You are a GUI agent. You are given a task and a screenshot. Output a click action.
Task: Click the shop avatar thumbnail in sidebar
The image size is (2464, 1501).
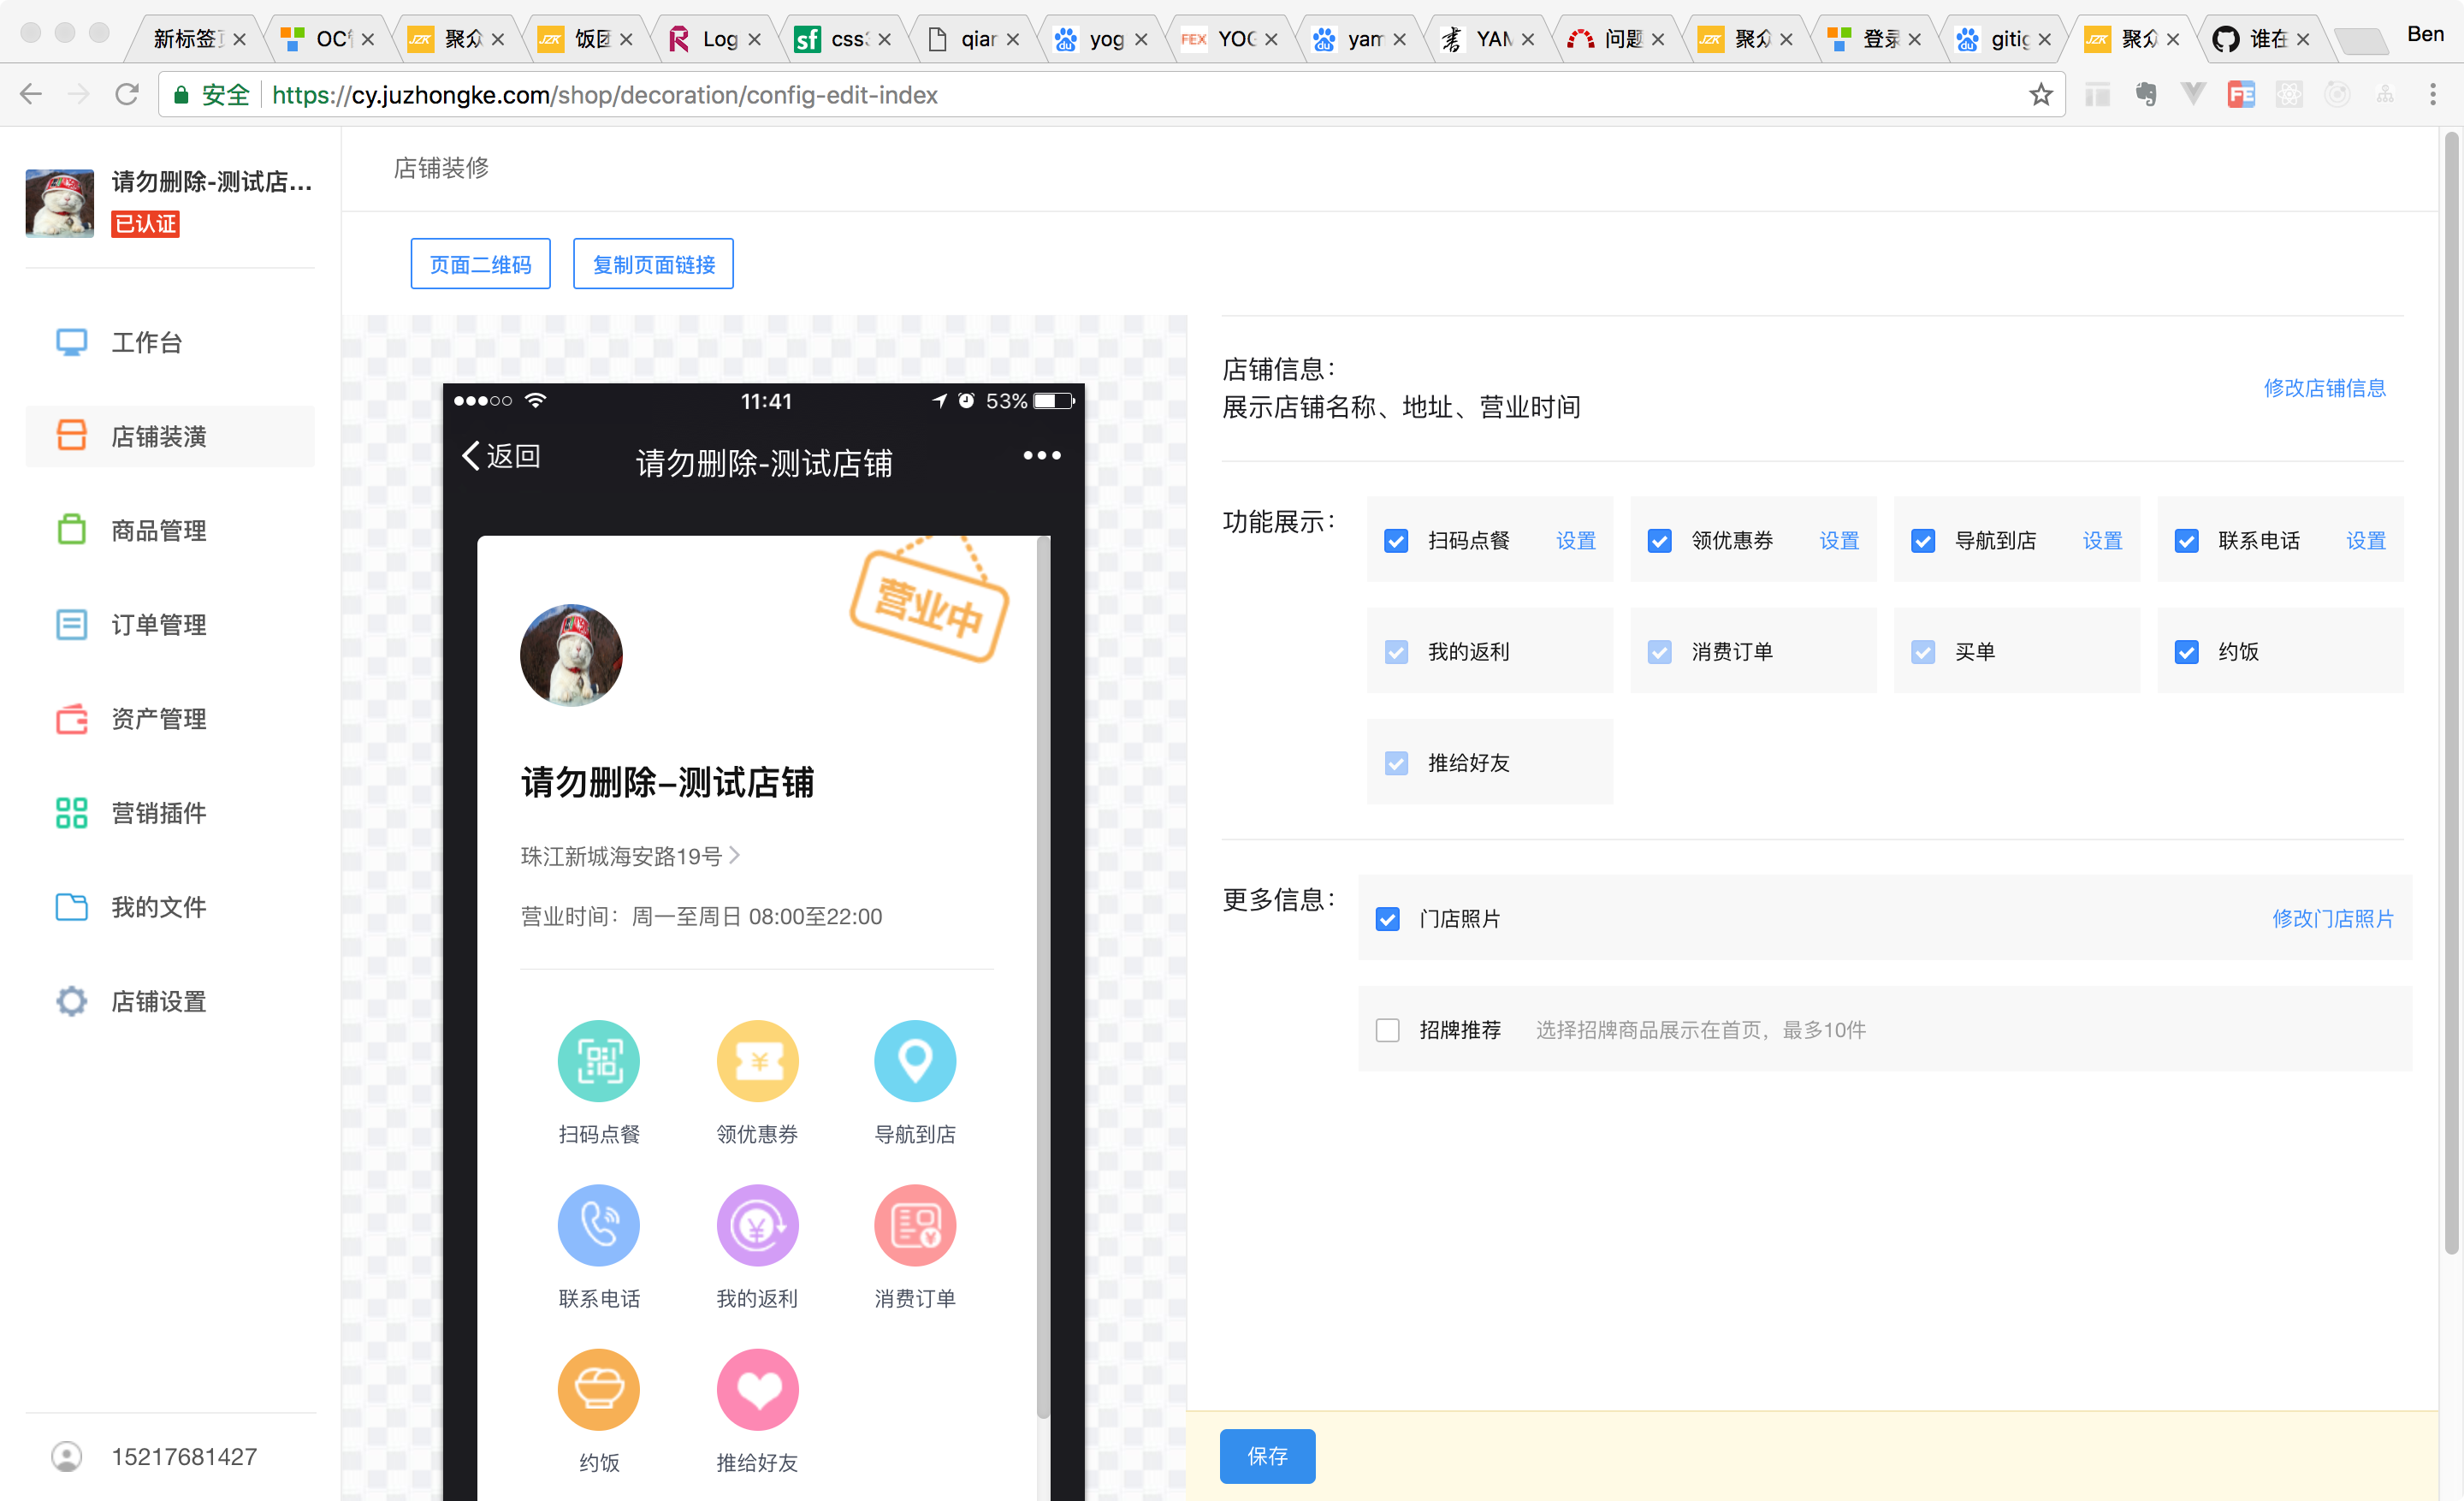(x=60, y=203)
